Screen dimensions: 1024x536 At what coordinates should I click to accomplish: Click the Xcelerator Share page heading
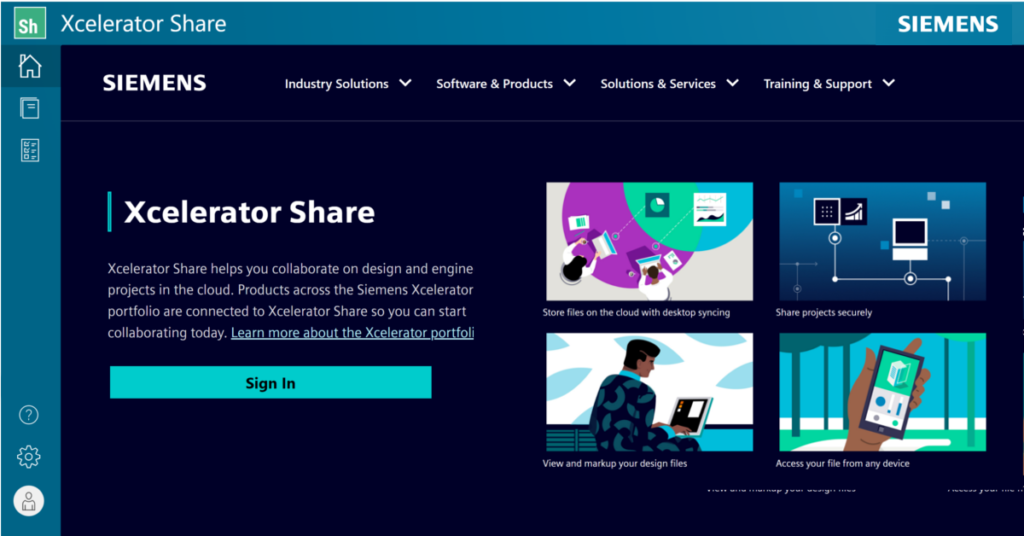click(249, 212)
